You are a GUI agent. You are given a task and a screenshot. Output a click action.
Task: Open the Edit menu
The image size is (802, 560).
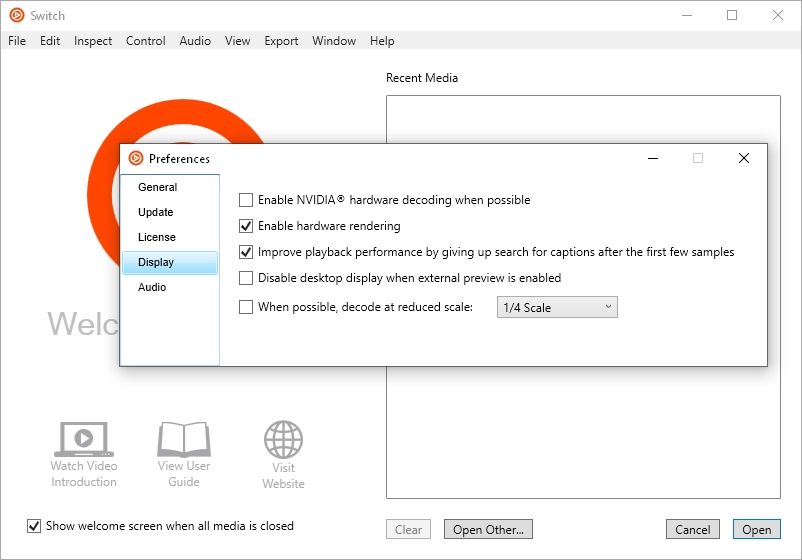[50, 41]
